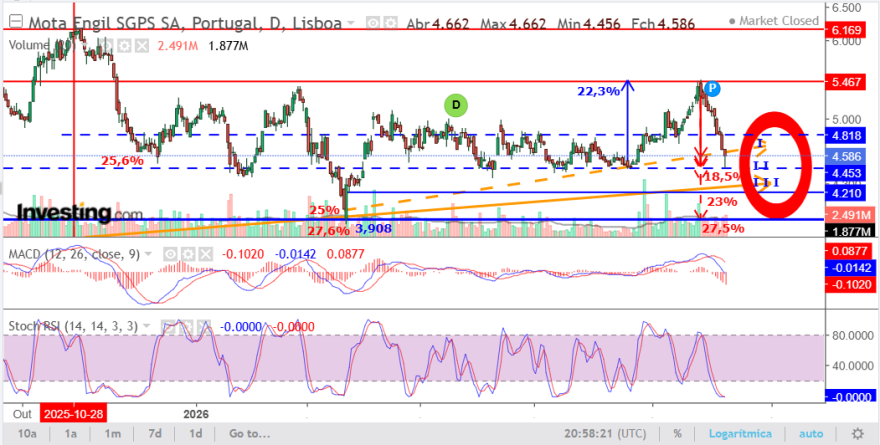Toggle Volume indicator visibility eye
Screen dimensions: 880x445
pyautogui.click(x=108, y=45)
